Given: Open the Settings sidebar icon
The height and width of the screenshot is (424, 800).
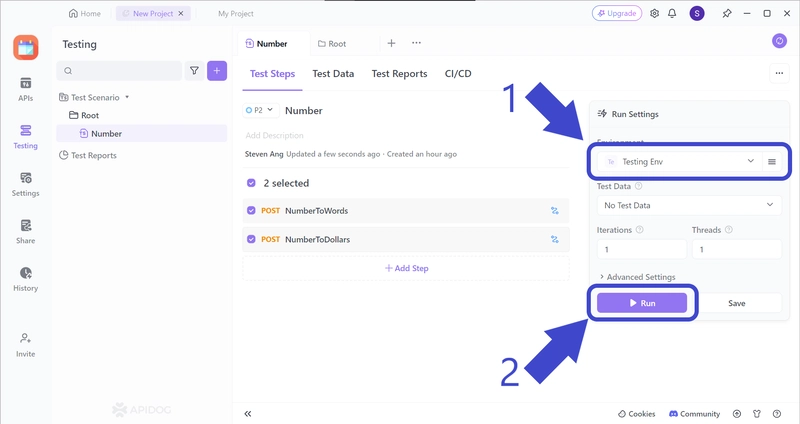Looking at the screenshot, I should pyautogui.click(x=25, y=183).
